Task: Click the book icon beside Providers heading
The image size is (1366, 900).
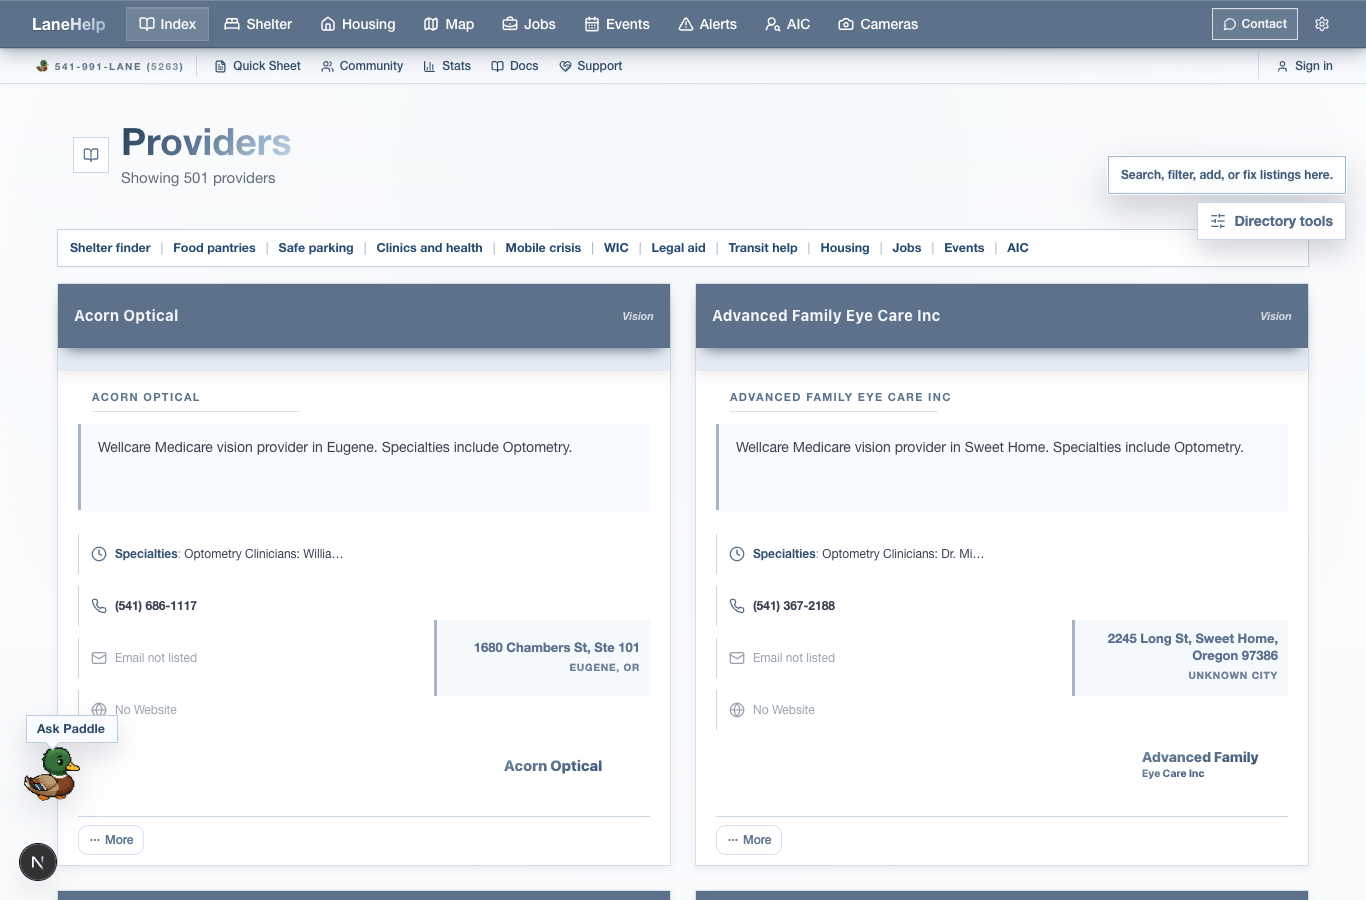Action: point(91,155)
